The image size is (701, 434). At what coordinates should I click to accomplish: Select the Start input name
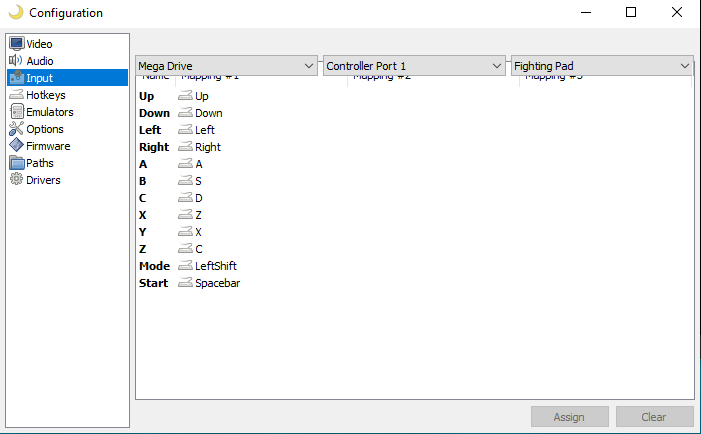click(x=153, y=283)
